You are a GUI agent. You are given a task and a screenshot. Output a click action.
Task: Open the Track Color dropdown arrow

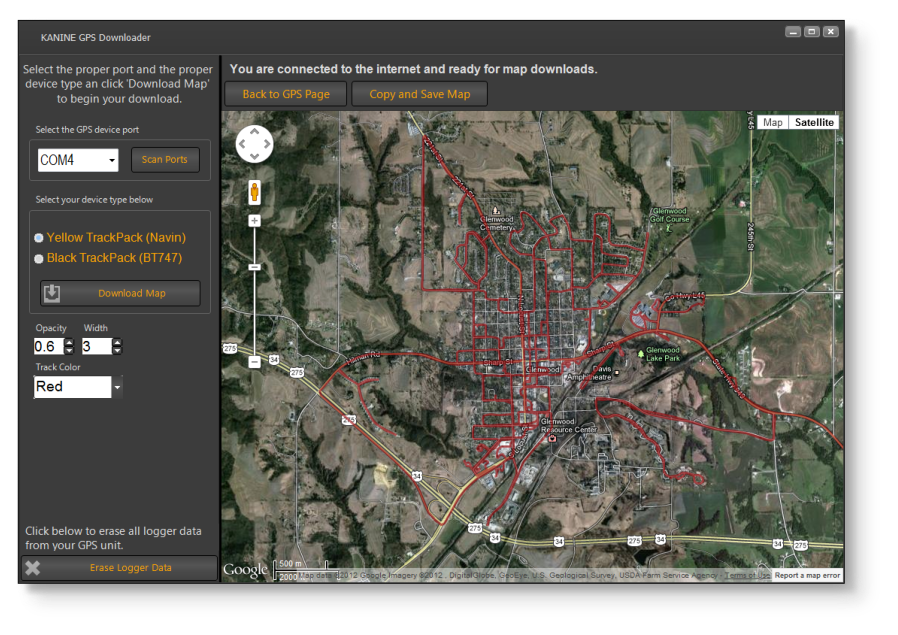(x=117, y=387)
